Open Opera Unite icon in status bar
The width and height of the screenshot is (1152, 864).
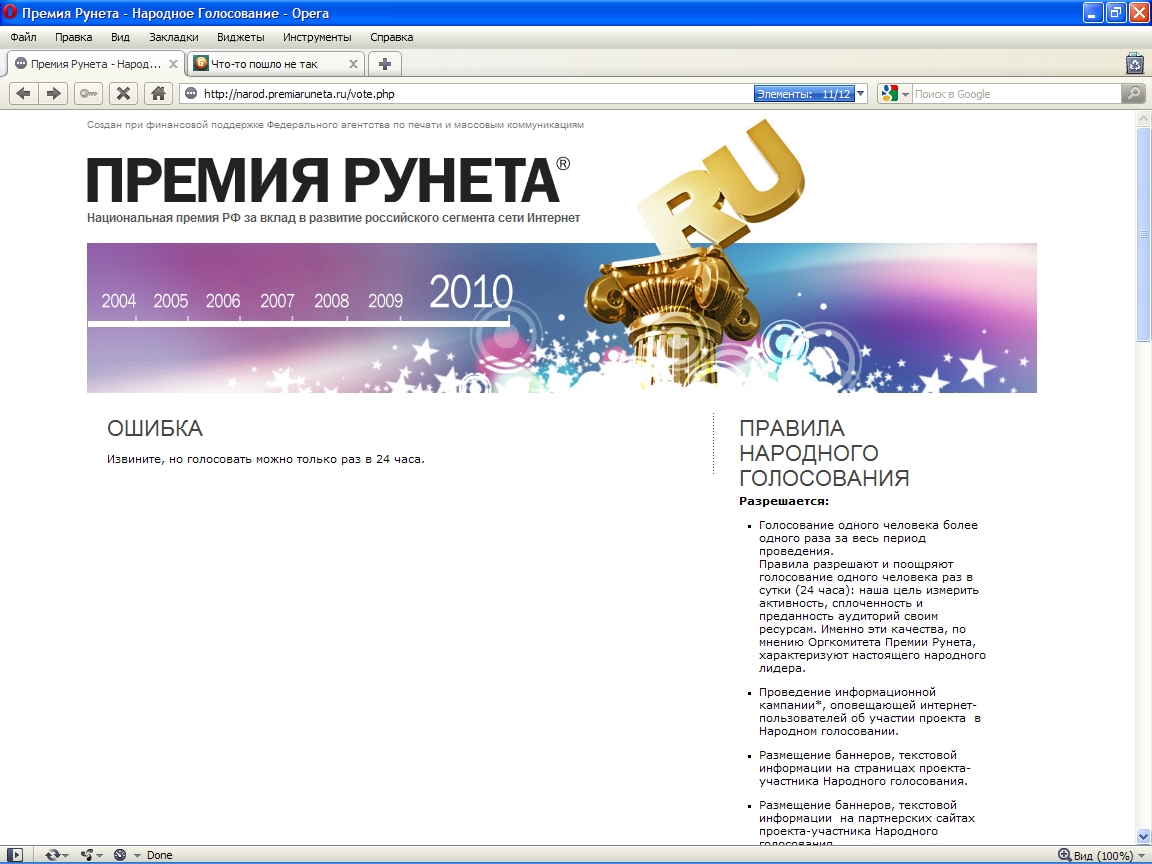87,854
